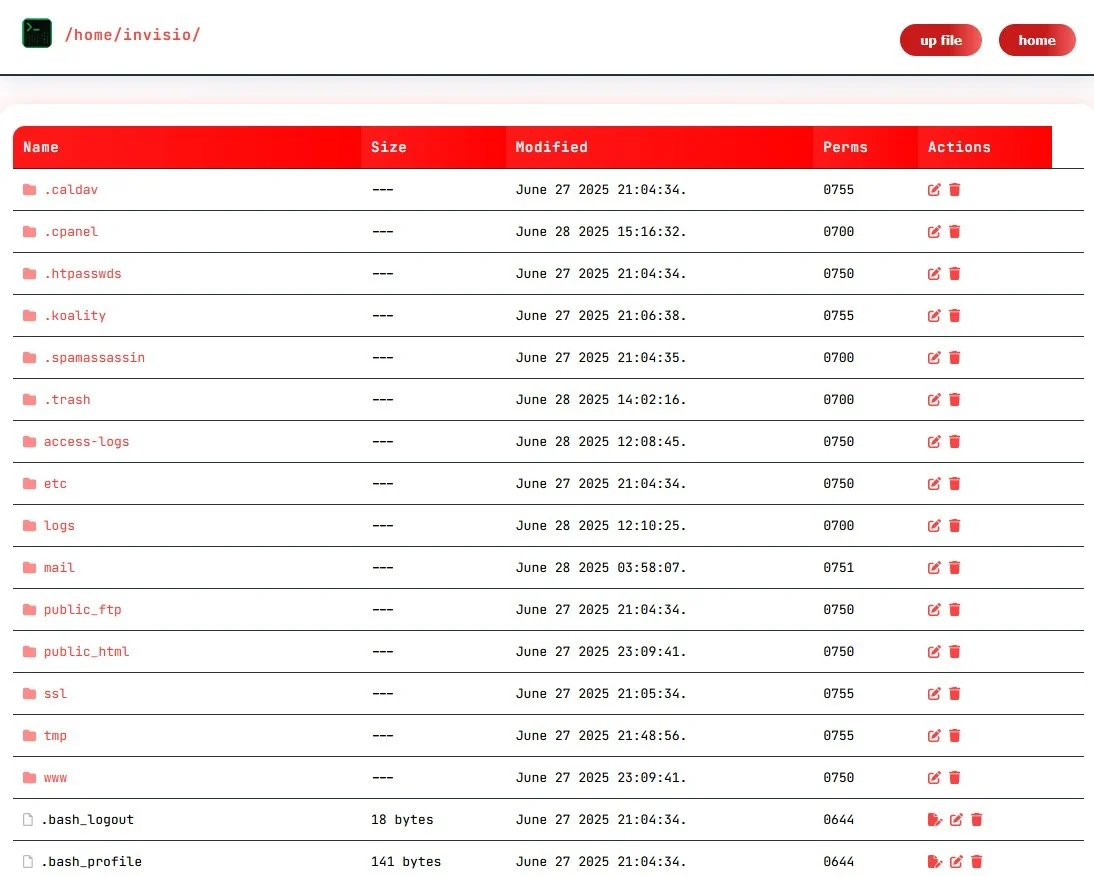Click the trash icon for .bash_logout
The width and height of the screenshot is (1094, 876).
(977, 819)
